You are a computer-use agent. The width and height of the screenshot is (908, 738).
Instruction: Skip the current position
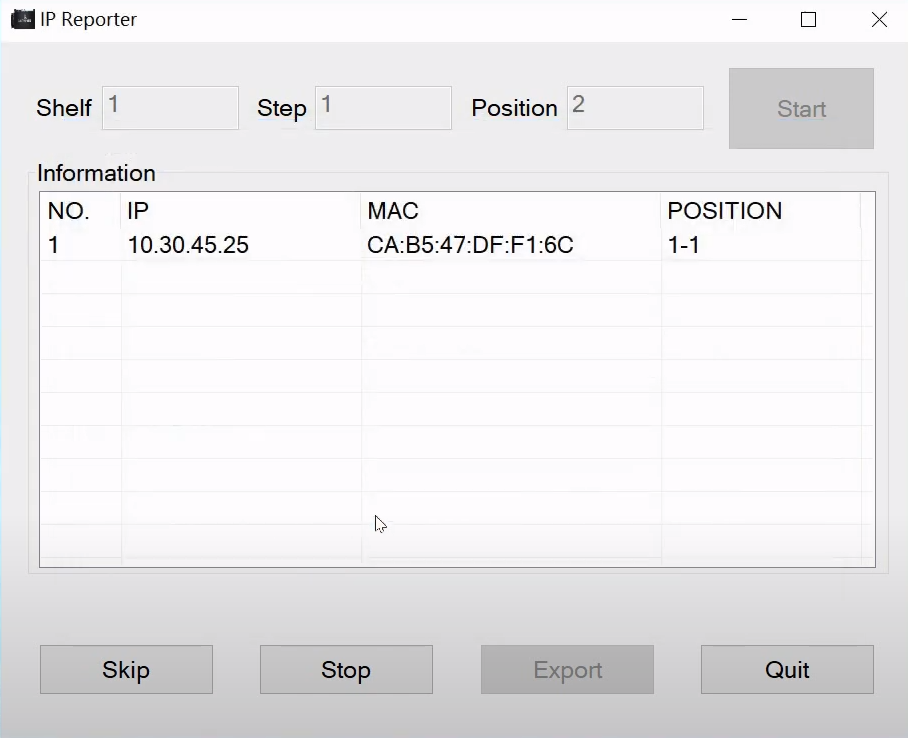(x=126, y=670)
